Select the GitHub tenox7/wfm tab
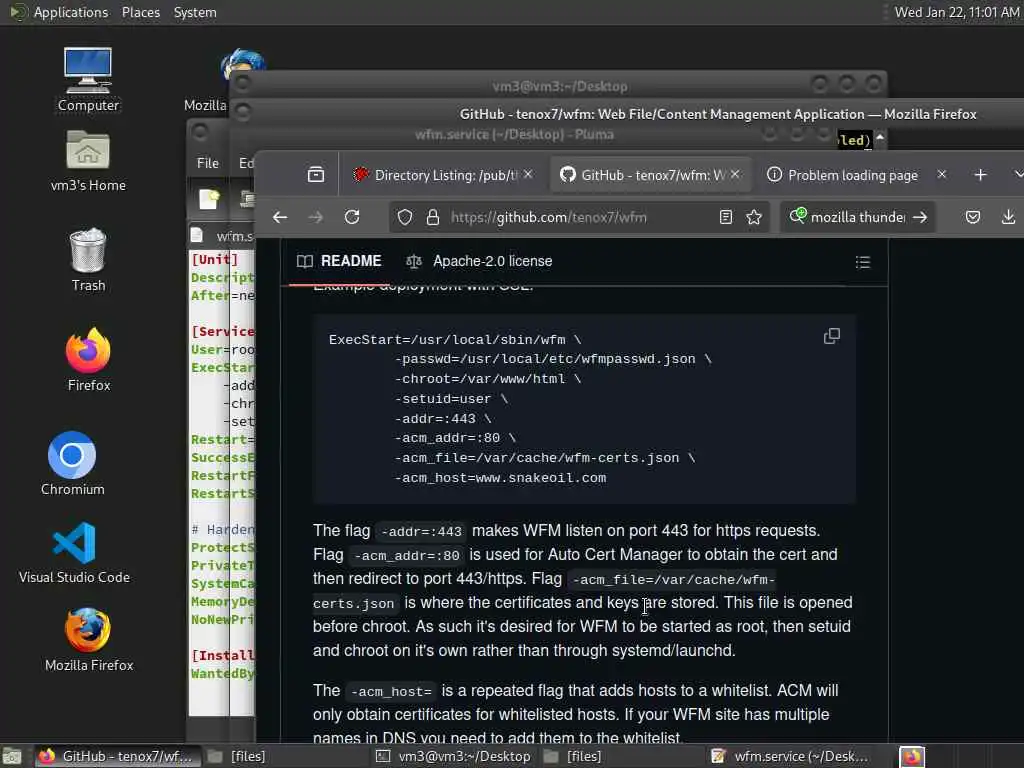 650,175
